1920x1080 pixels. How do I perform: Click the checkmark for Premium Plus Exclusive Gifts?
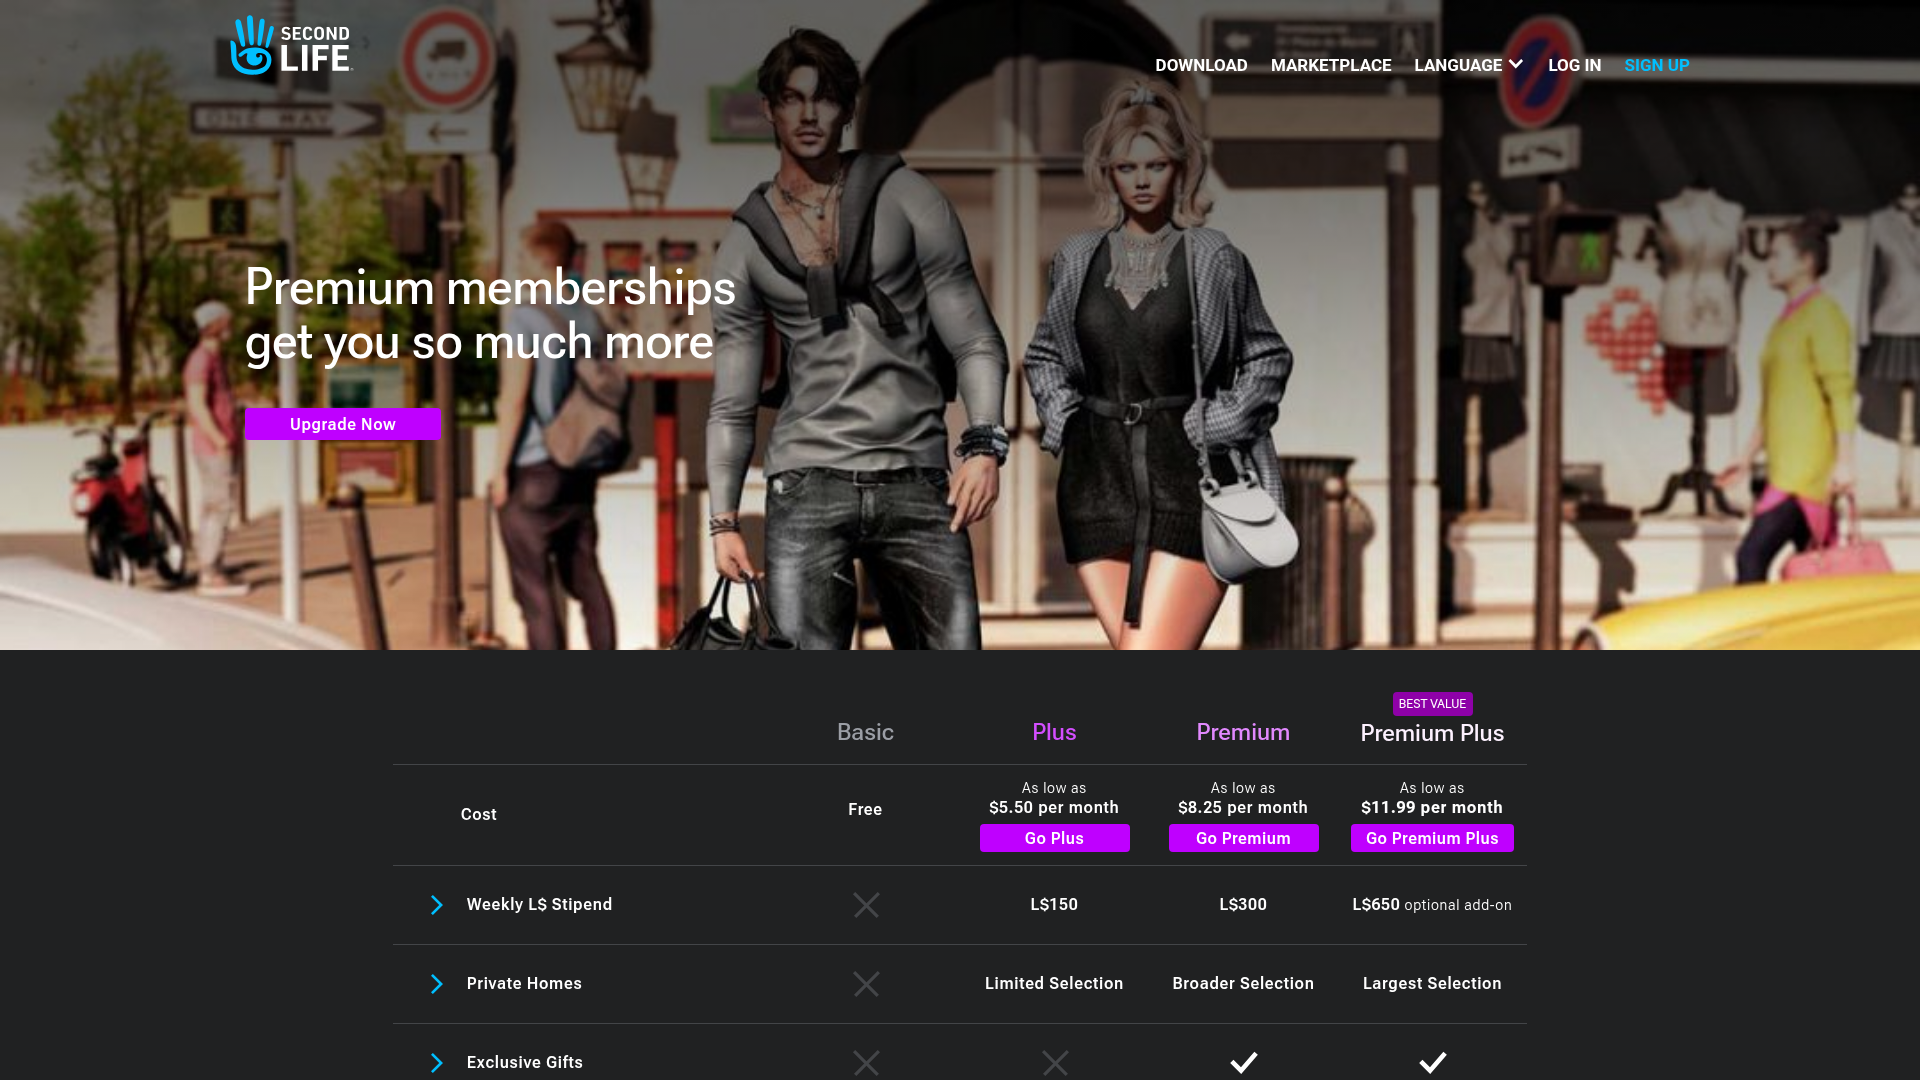click(x=1432, y=1062)
